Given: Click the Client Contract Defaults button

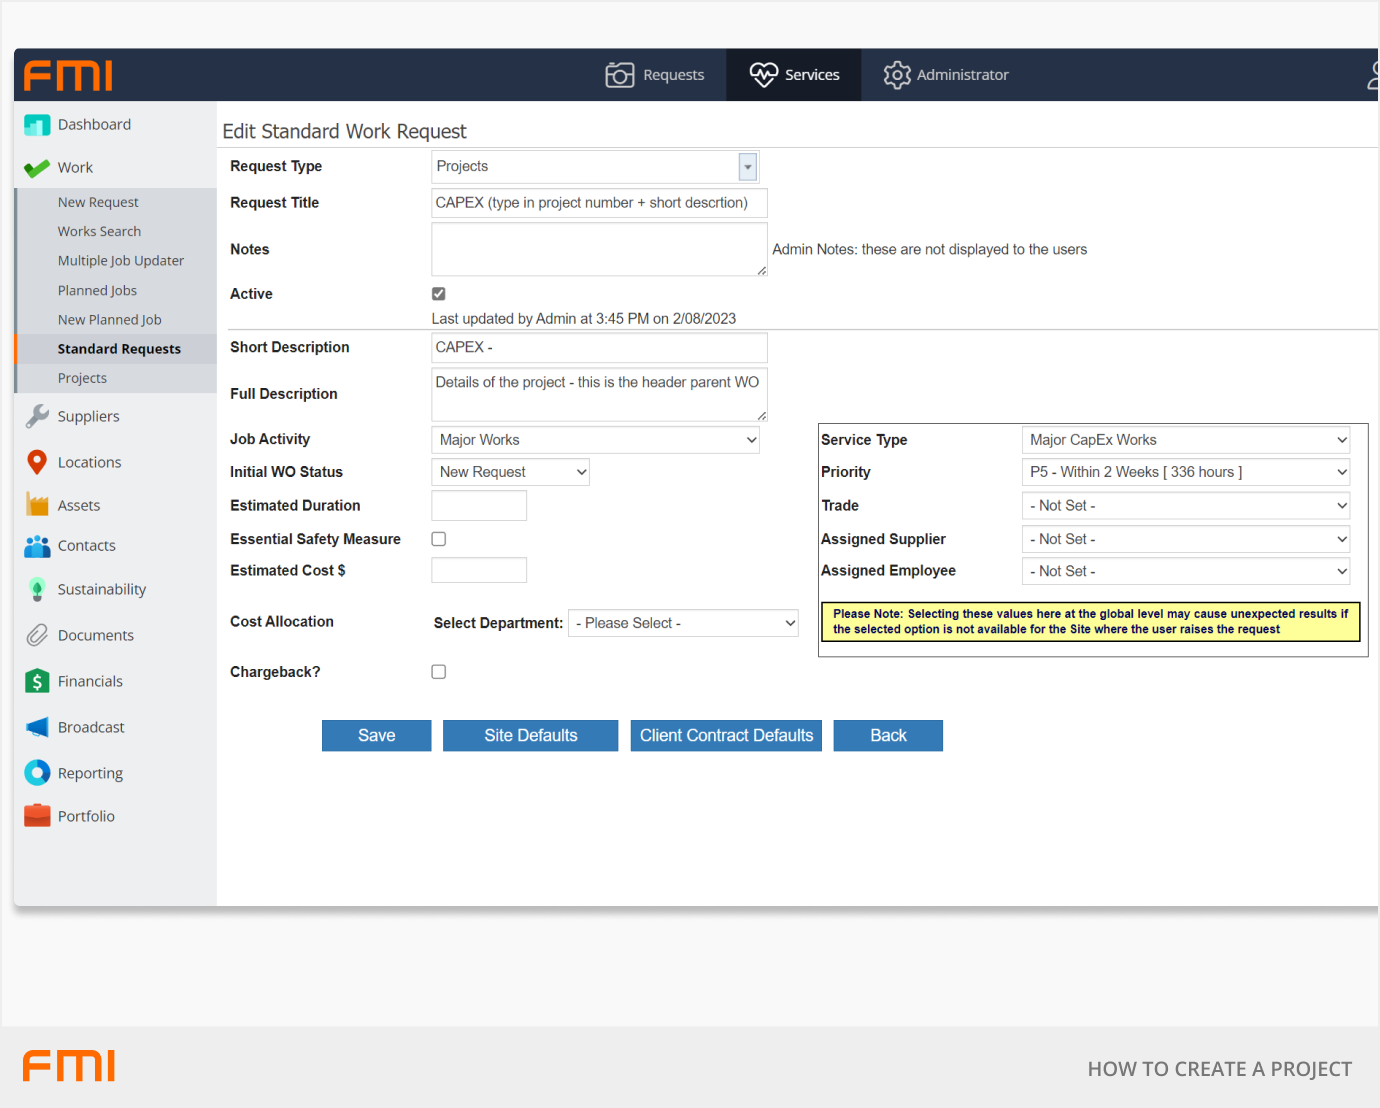Looking at the screenshot, I should point(726,736).
